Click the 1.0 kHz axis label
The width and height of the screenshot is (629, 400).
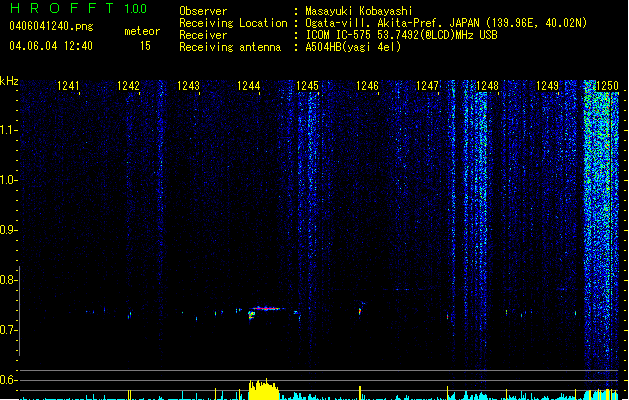click(8, 180)
